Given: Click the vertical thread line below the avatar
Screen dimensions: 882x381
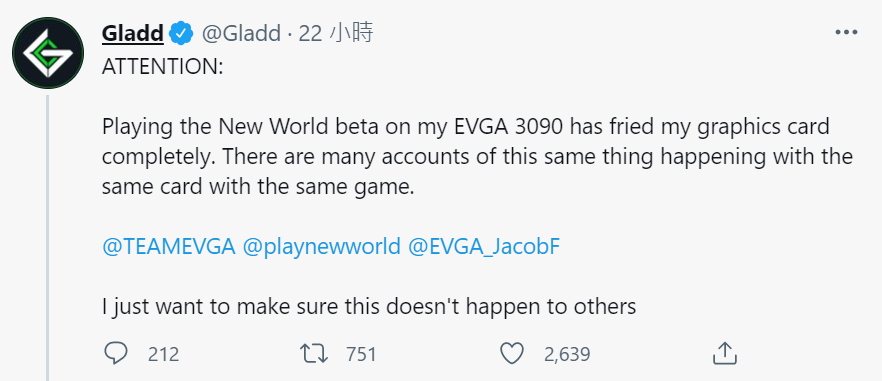Looking at the screenshot, I should pyautogui.click(x=48, y=238).
